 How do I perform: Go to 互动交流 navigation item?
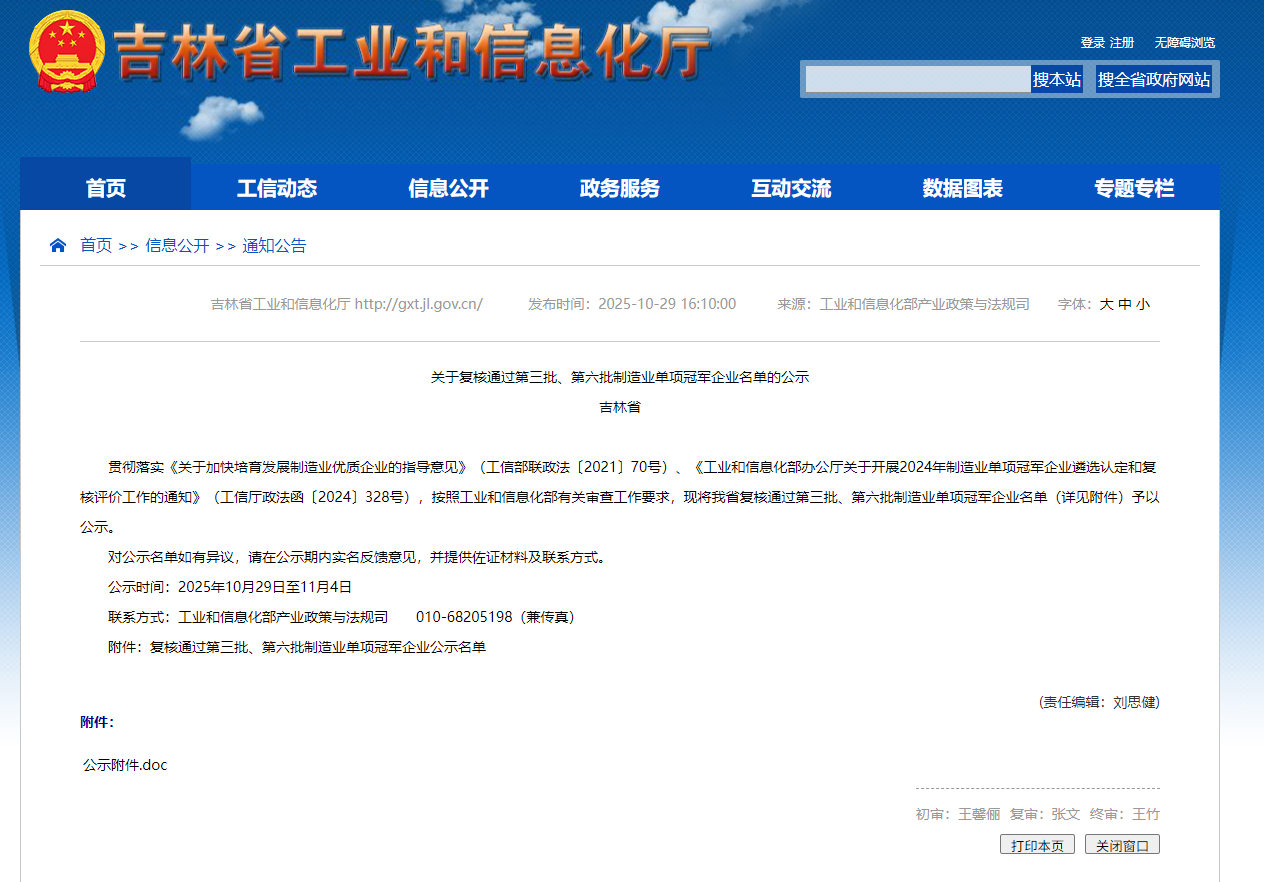790,186
